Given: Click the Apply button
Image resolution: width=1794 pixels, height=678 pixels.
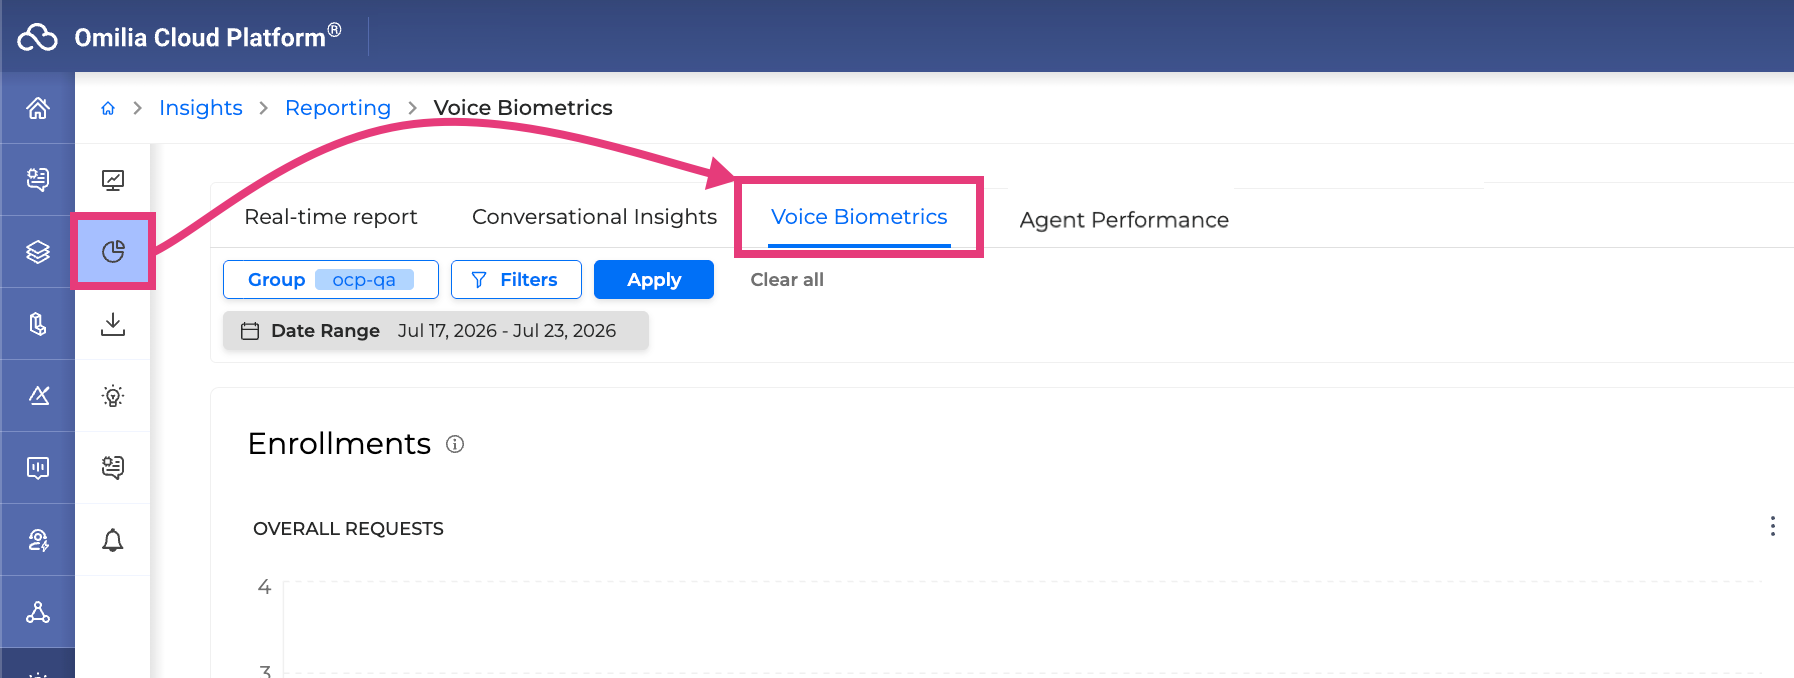Looking at the screenshot, I should (654, 280).
